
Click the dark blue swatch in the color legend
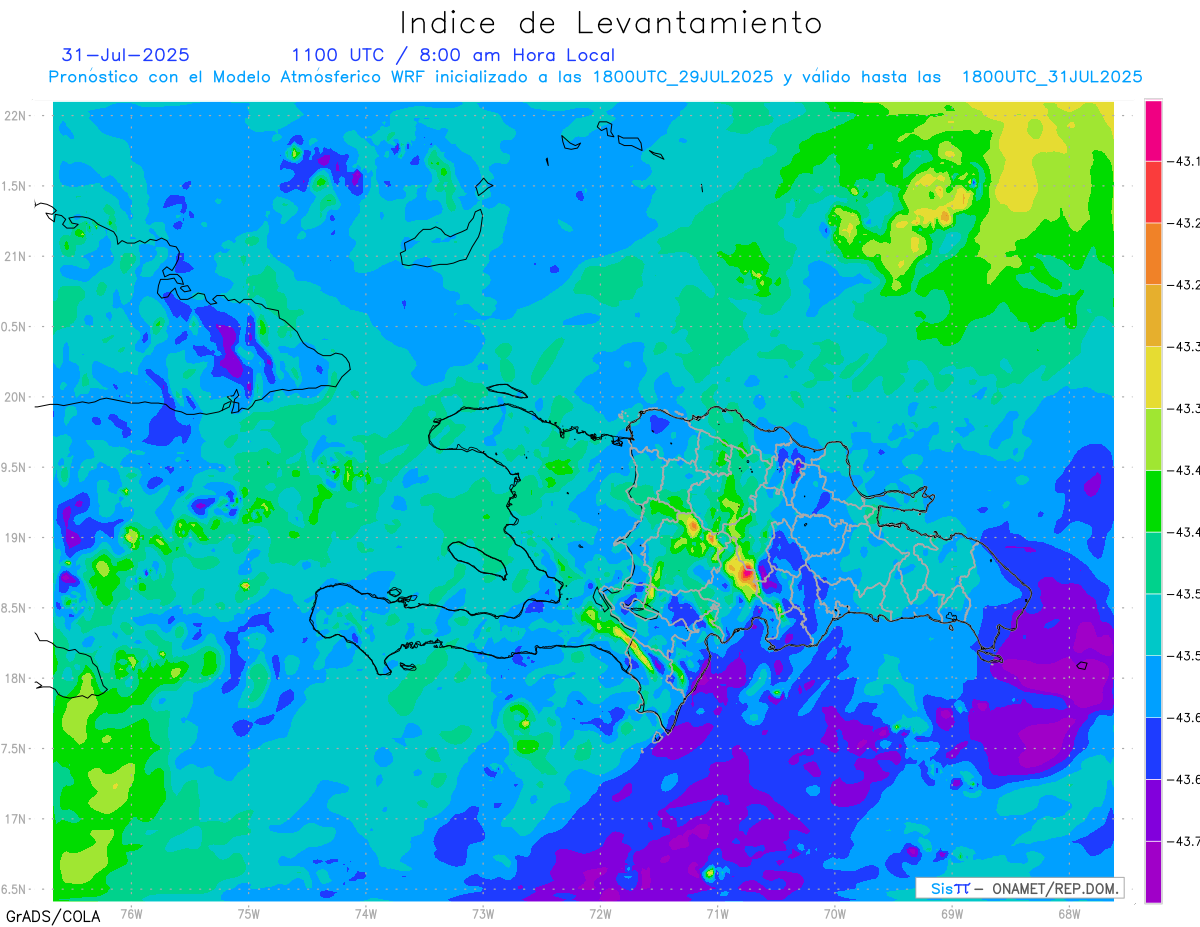[x=1153, y=747]
